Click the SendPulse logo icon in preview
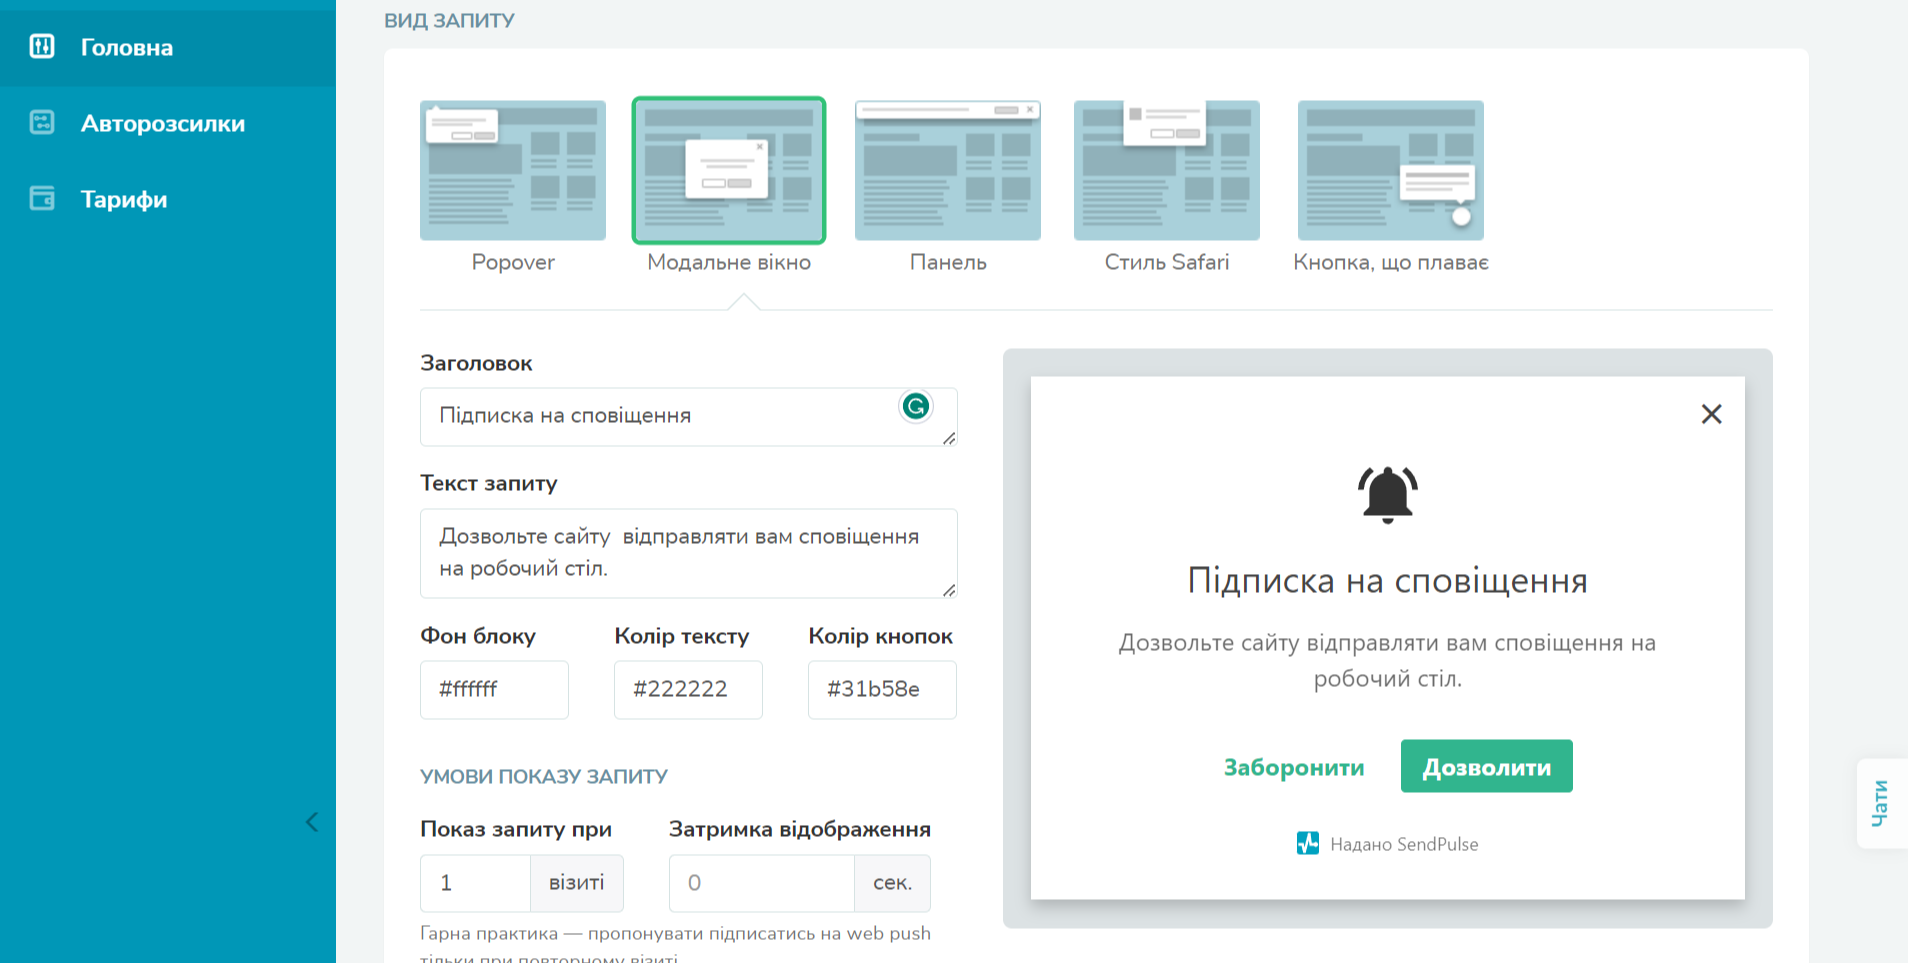Viewport: 1908px width, 963px height. (x=1308, y=843)
